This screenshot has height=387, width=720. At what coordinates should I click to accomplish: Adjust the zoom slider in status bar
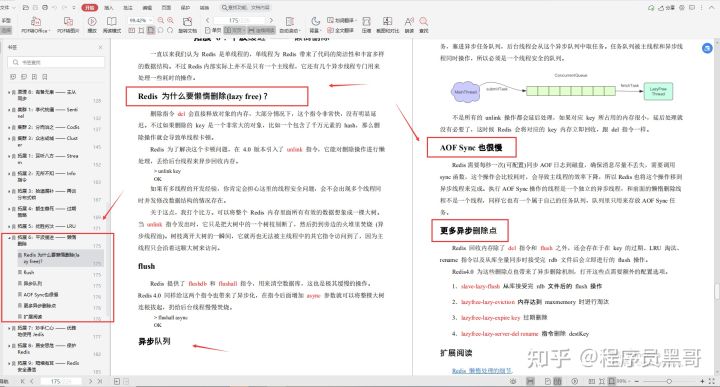click(669, 381)
